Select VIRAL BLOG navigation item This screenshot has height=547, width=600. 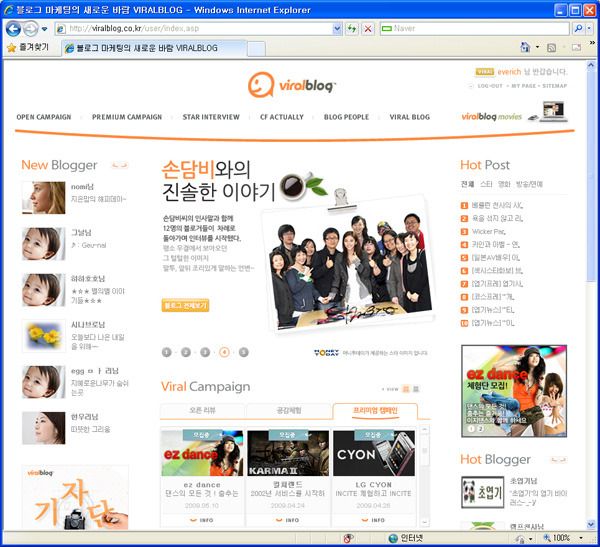pyautogui.click(x=409, y=117)
